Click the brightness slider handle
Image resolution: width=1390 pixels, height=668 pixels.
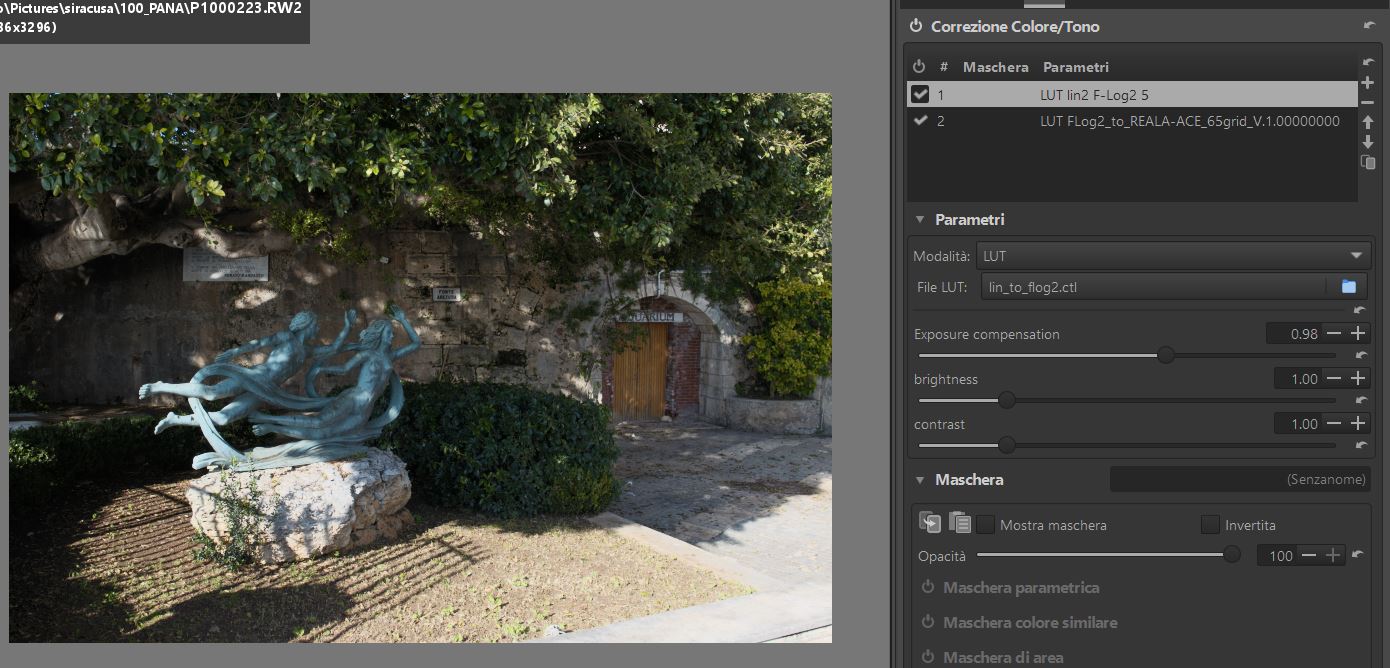[1007, 399]
